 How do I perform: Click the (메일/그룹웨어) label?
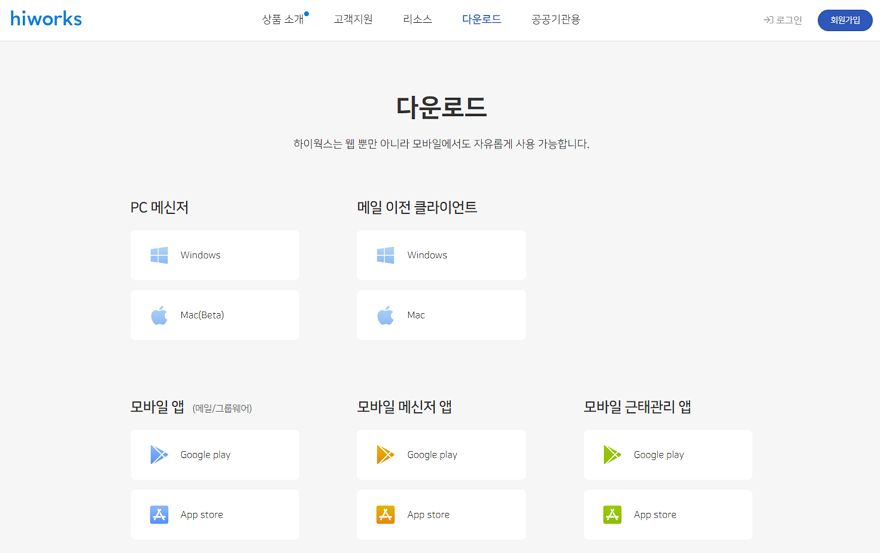click(x=222, y=408)
